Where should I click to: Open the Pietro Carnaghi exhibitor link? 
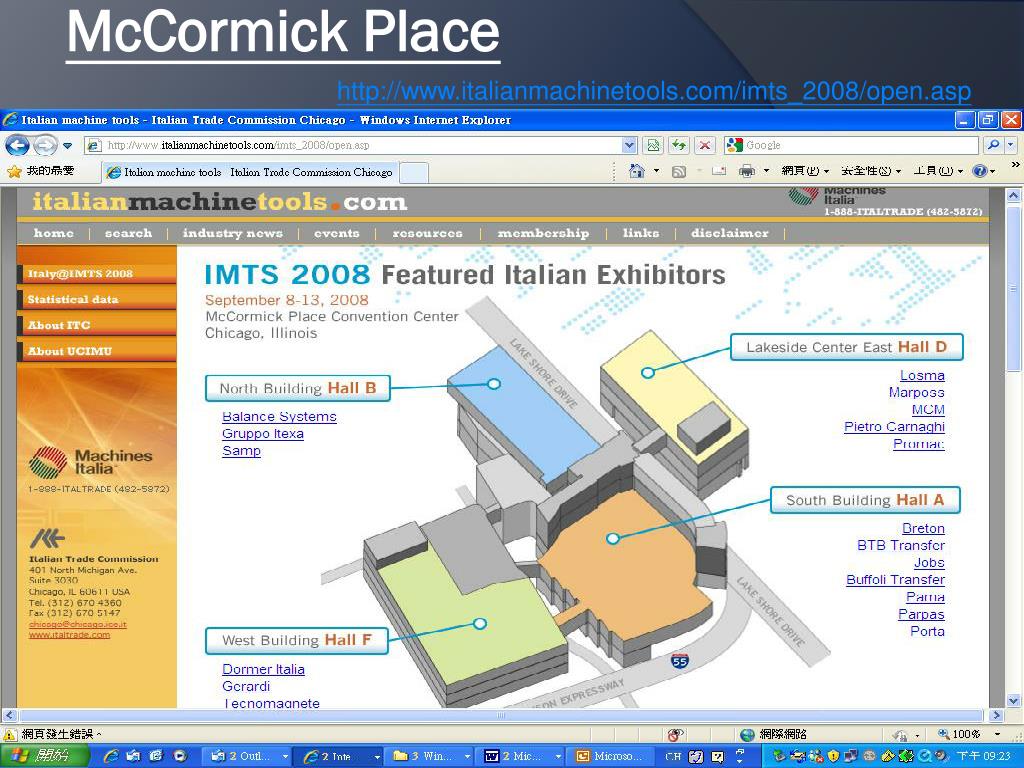pos(894,426)
